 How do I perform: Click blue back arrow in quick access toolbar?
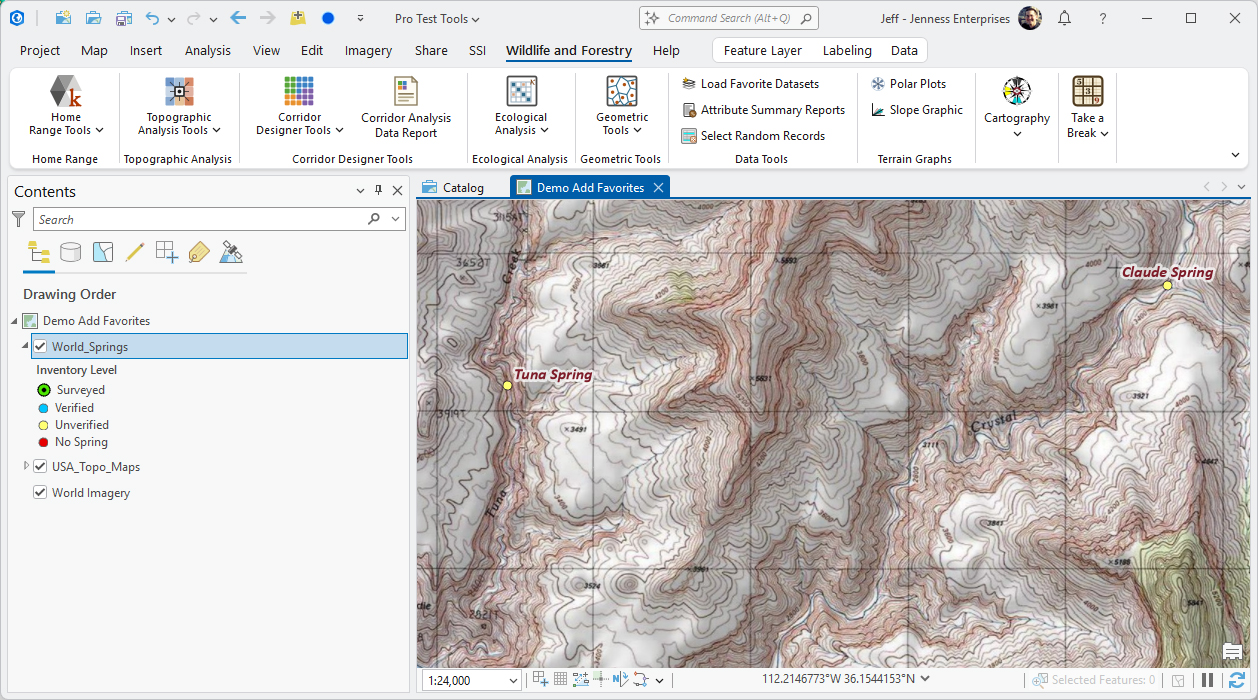click(238, 18)
